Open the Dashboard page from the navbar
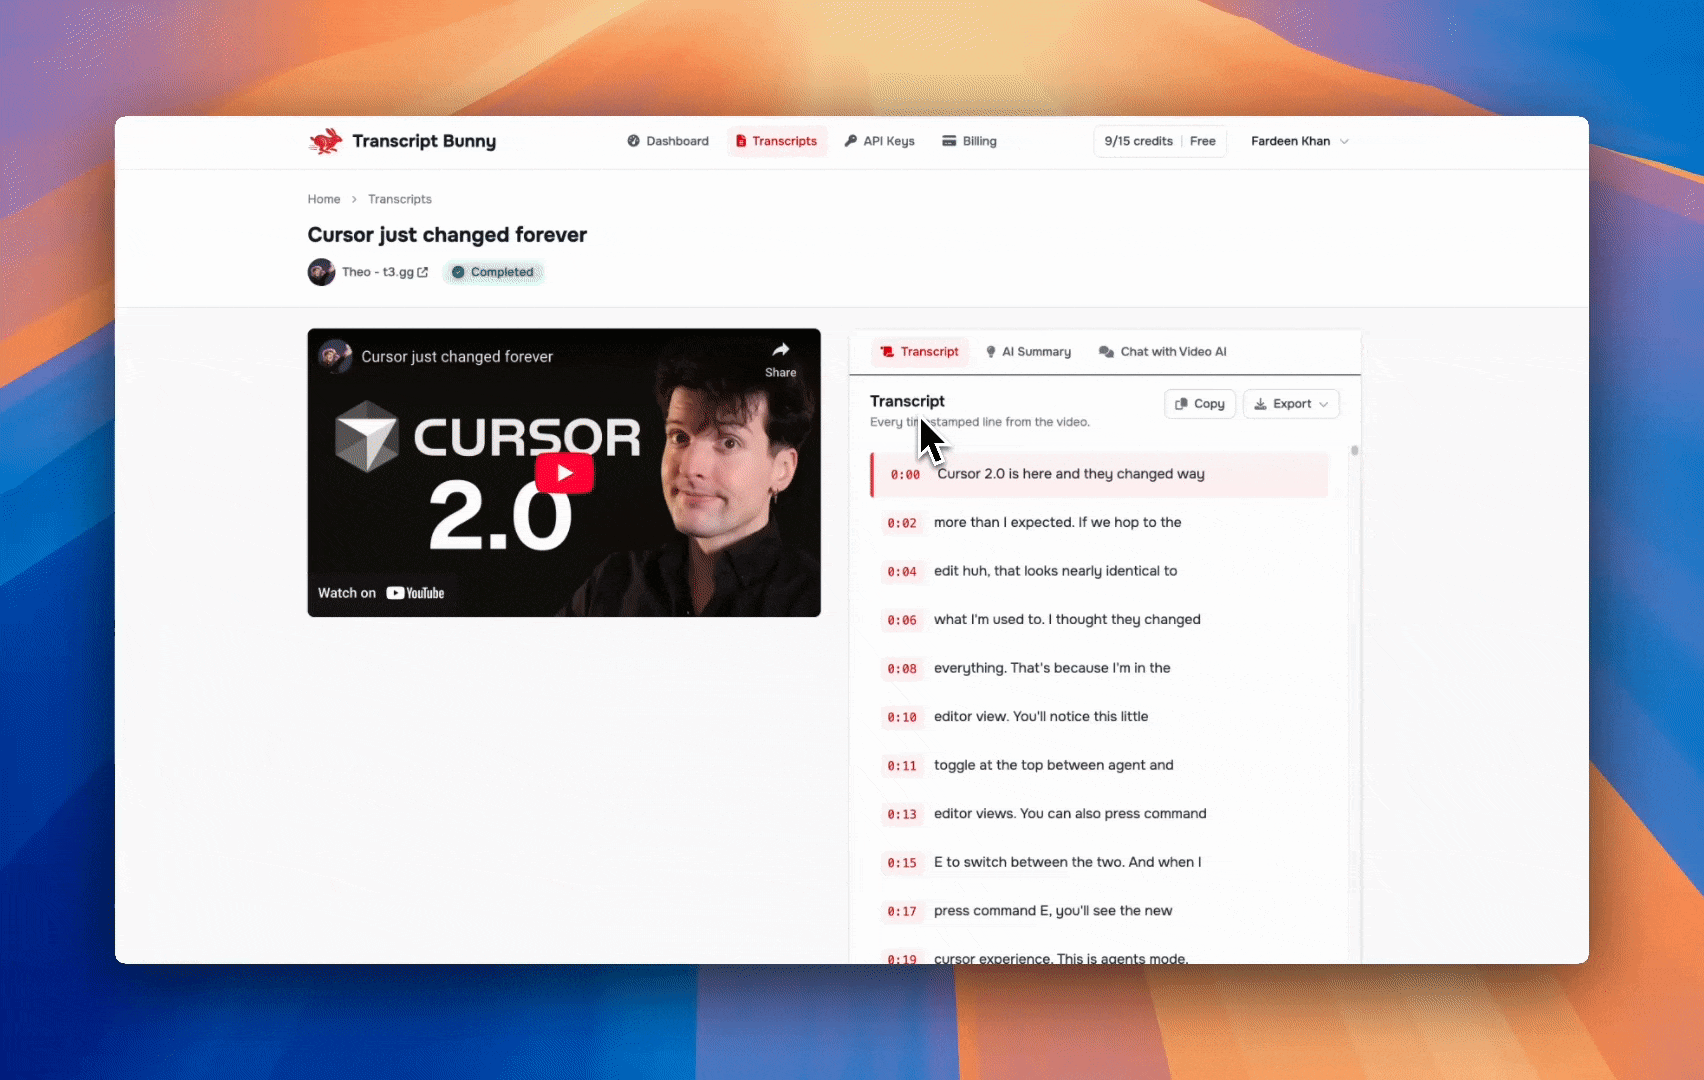 [668, 141]
